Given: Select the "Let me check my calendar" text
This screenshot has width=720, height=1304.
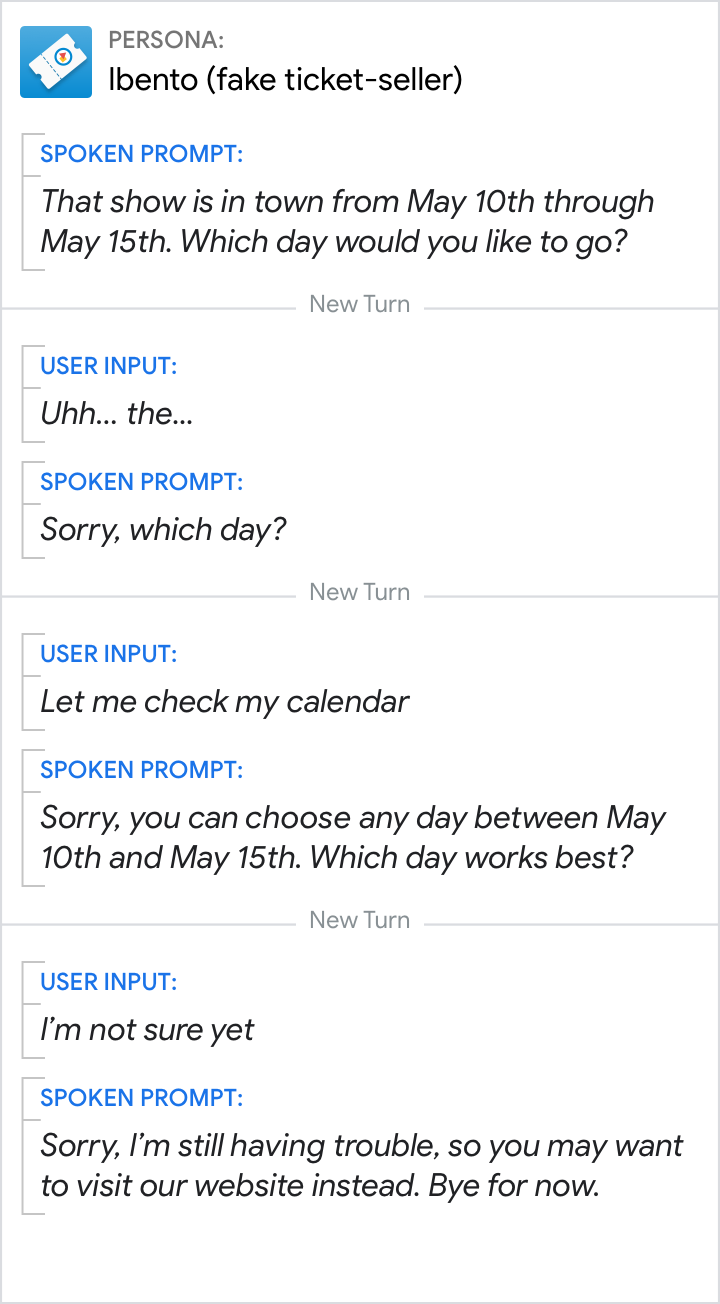Looking at the screenshot, I should (x=224, y=701).
